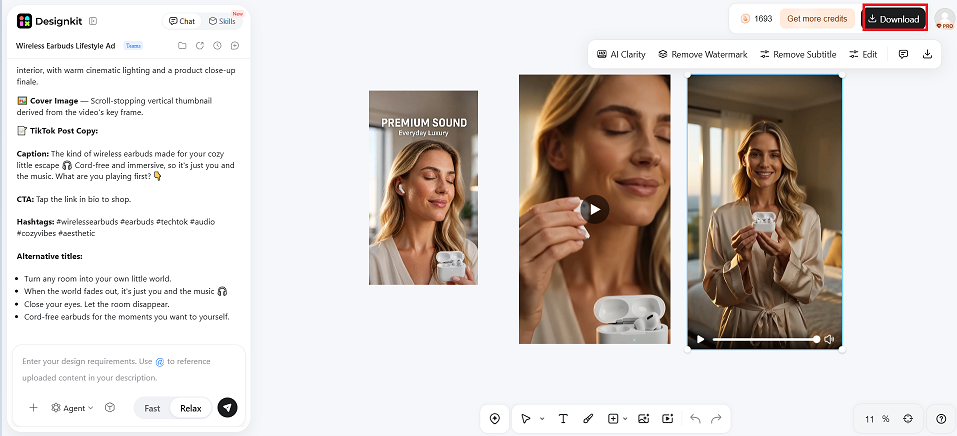This screenshot has width=957, height=436.
Task: Add attachment with the plus icon
Action: (34, 407)
